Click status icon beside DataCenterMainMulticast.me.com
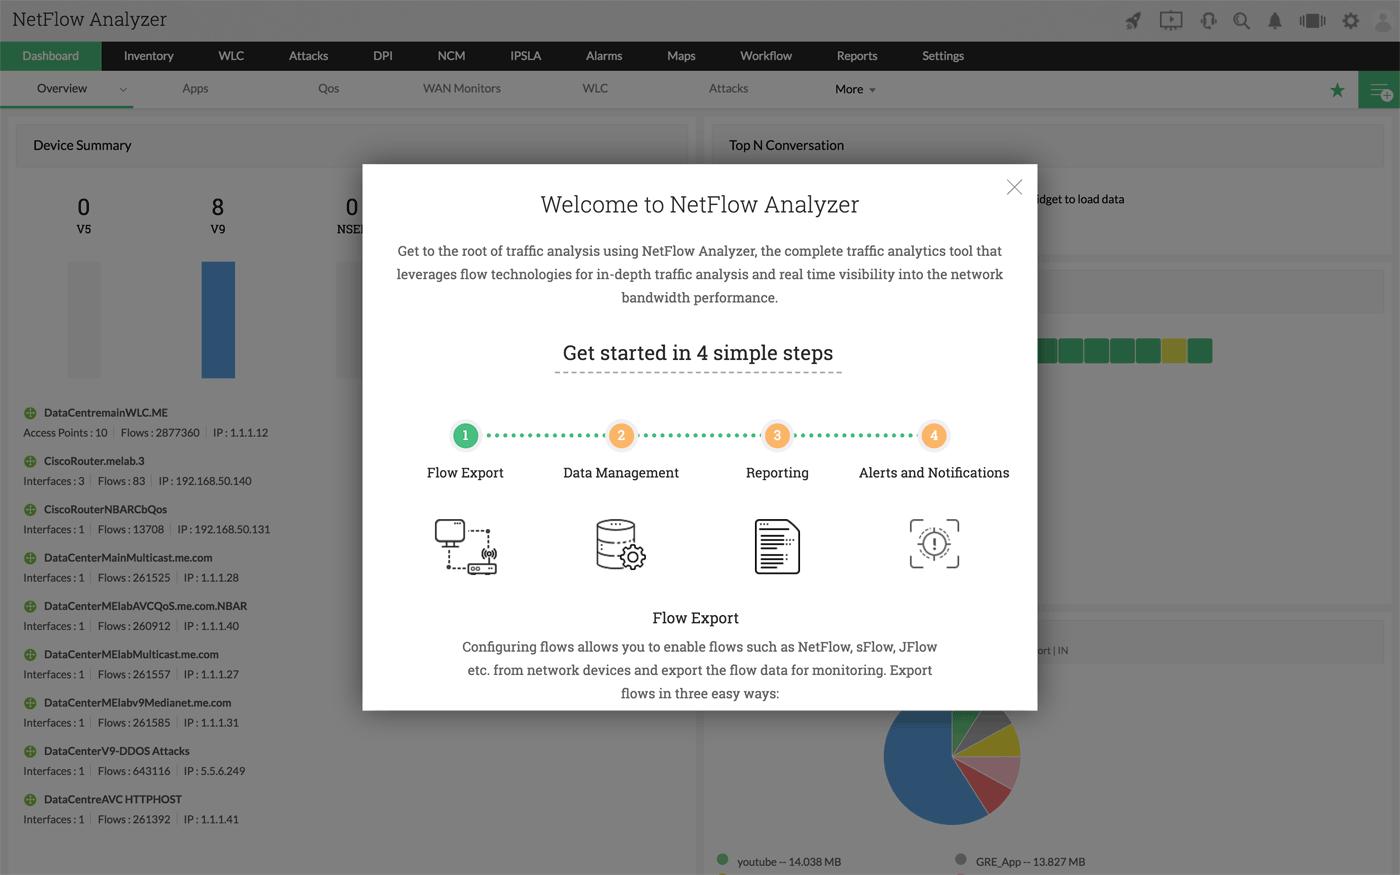 (x=30, y=558)
